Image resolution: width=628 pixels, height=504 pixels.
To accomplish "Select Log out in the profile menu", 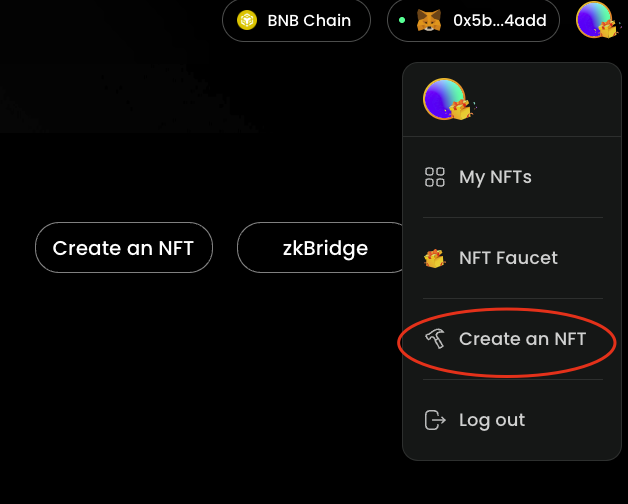I will pyautogui.click(x=491, y=420).
